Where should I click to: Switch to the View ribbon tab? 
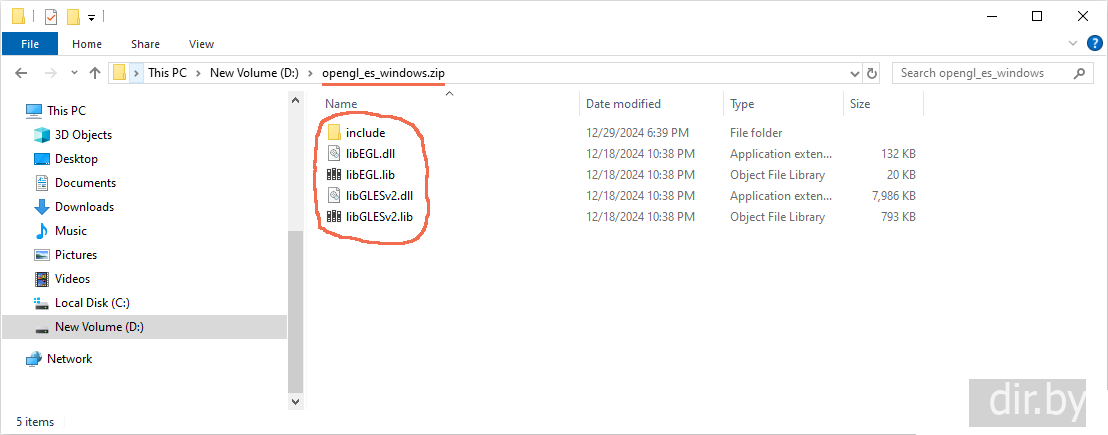click(x=201, y=44)
